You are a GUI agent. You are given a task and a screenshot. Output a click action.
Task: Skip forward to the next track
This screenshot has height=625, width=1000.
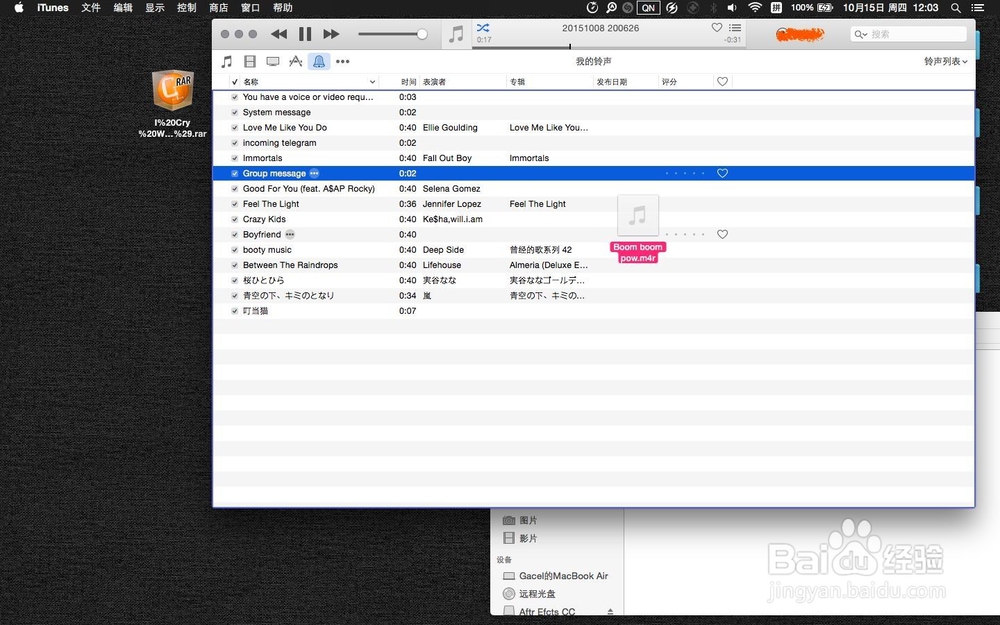331,34
